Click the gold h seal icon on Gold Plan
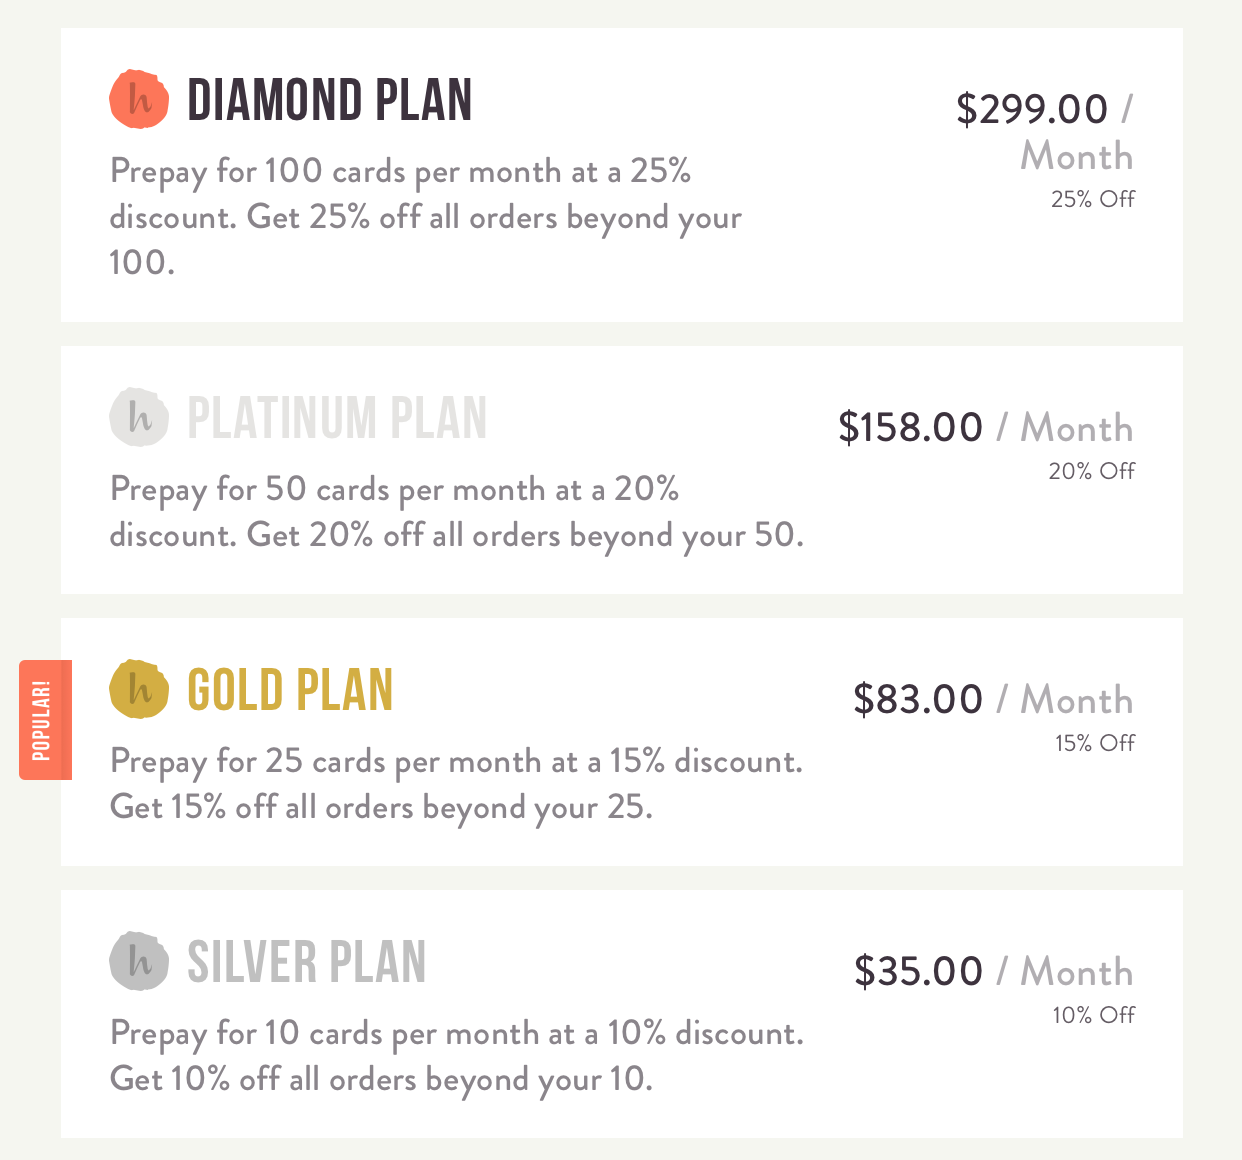This screenshot has height=1160, width=1242. point(139,689)
